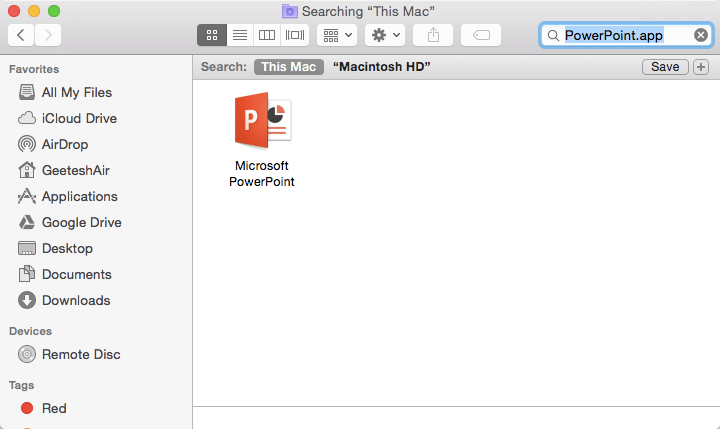The width and height of the screenshot is (720, 429).
Task: Open the Action gear menu
Action: point(385,35)
